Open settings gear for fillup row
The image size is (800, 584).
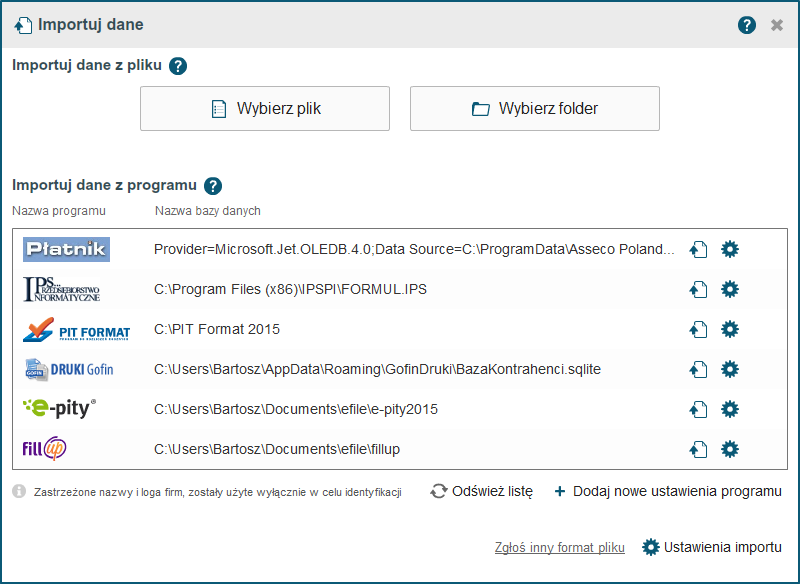tap(730, 449)
